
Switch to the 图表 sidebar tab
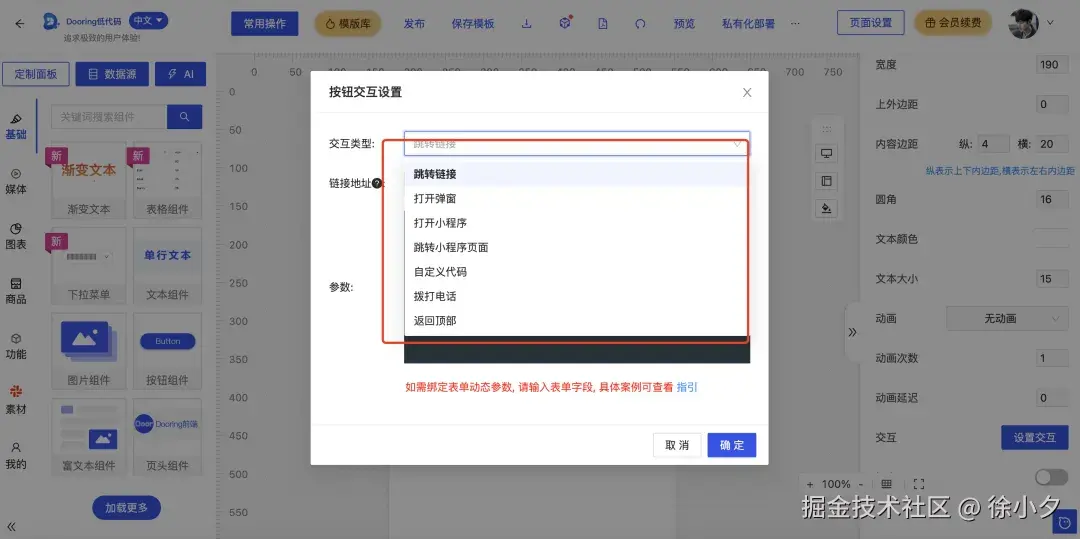pos(16,237)
